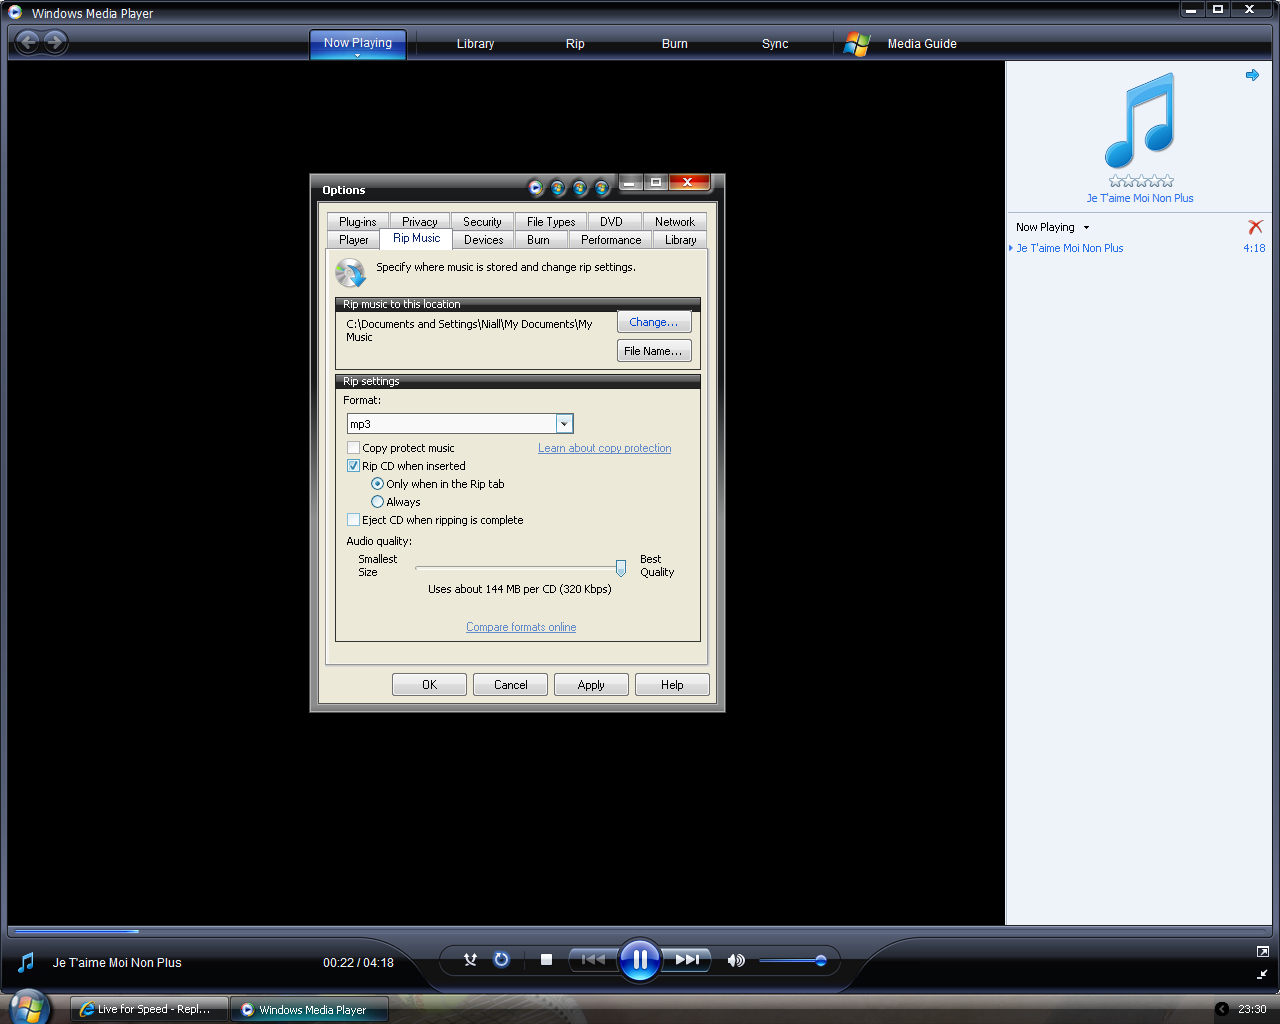This screenshot has width=1280, height=1024.
Task: Stop playback with the Stop button
Action: (x=546, y=960)
